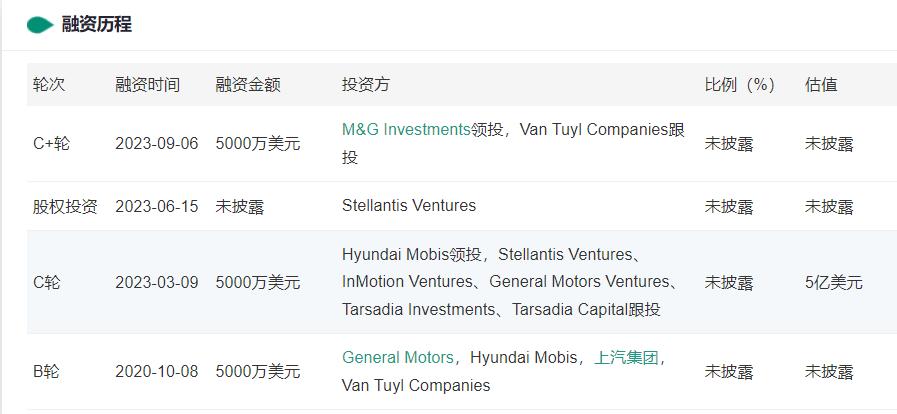The width and height of the screenshot is (897, 414).
Task: Click the 轮次 column header
Action: (49, 85)
